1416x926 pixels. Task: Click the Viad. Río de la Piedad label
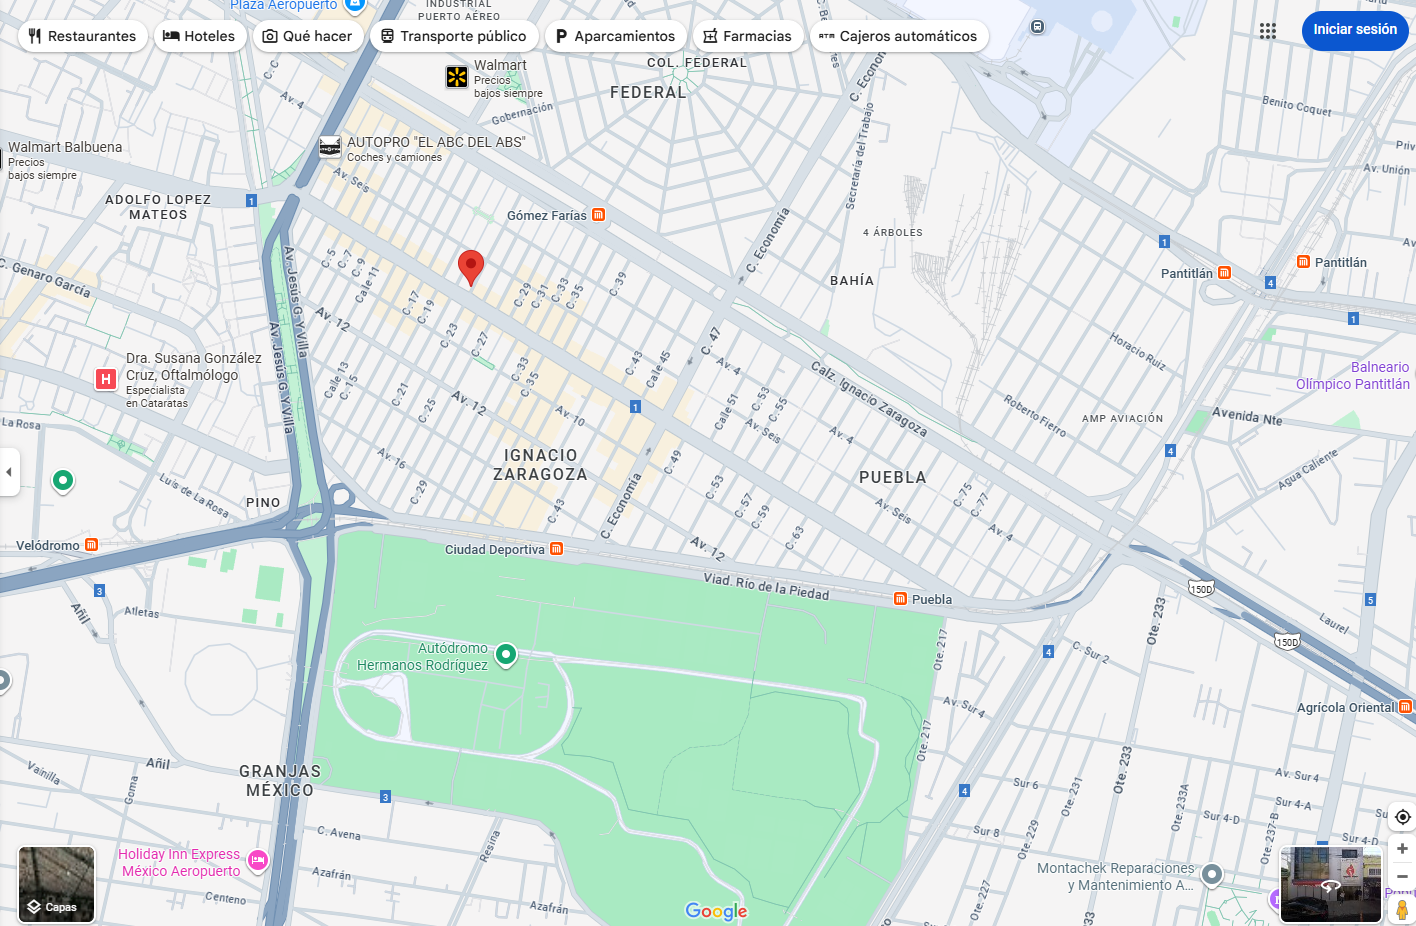click(766, 586)
